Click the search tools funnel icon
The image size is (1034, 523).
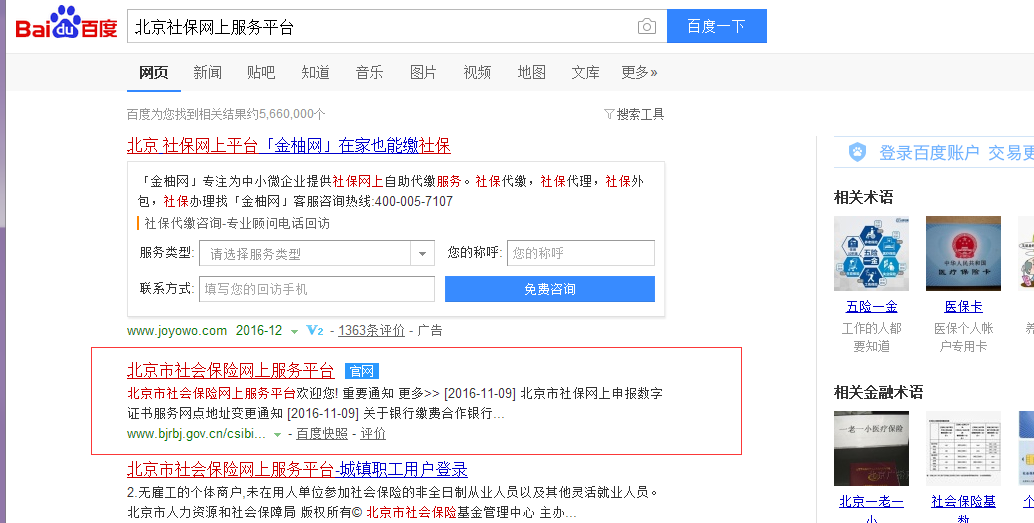609,114
